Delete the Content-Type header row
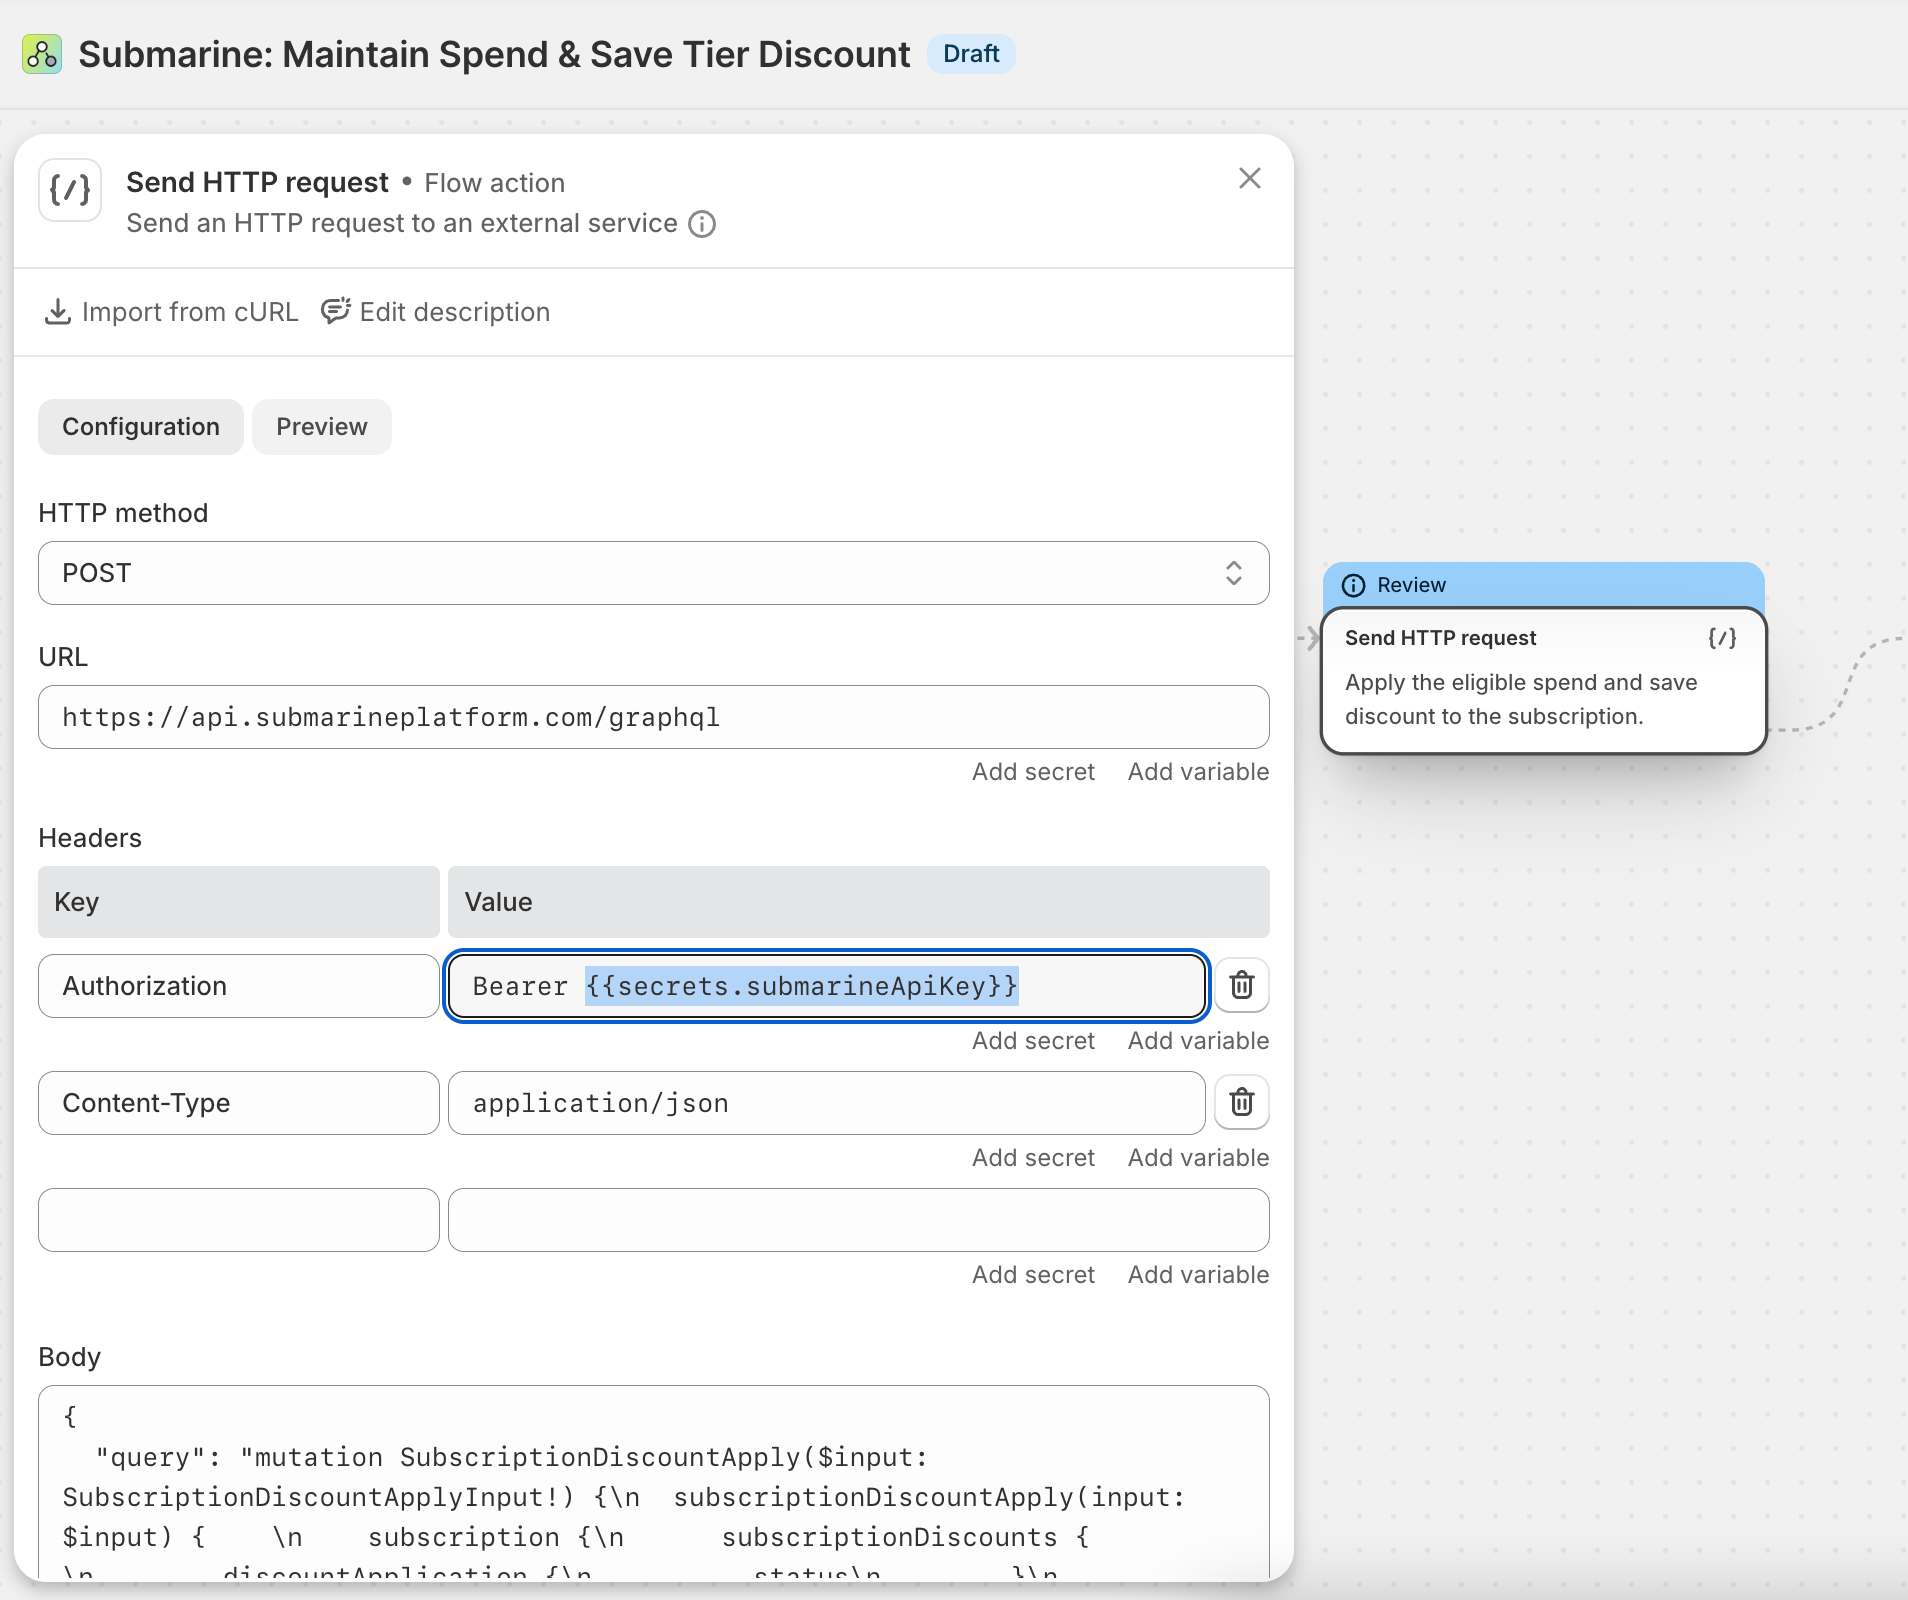1908x1600 pixels. coord(1241,1102)
